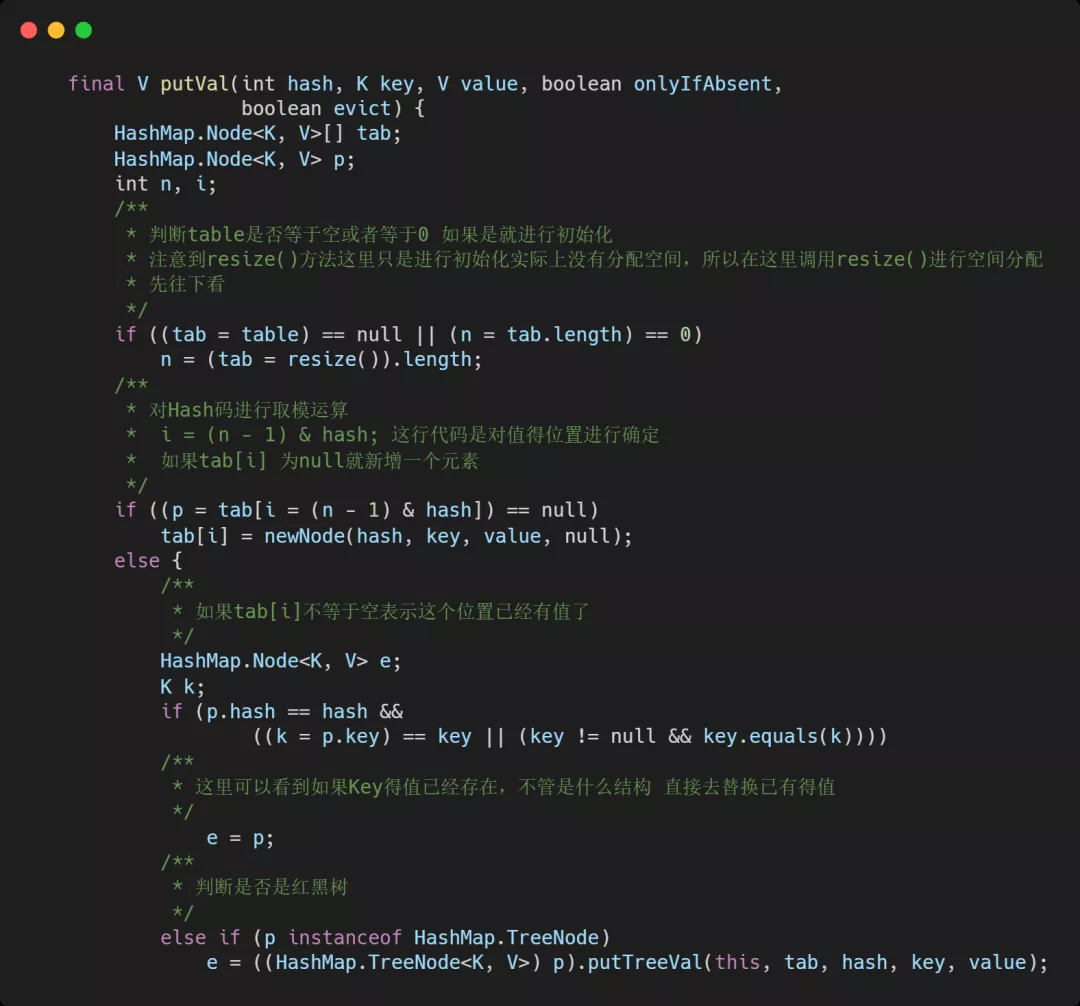The image size is (1080, 1006).
Task: Click the putTreeVal method call
Action: pyautogui.click(x=645, y=963)
